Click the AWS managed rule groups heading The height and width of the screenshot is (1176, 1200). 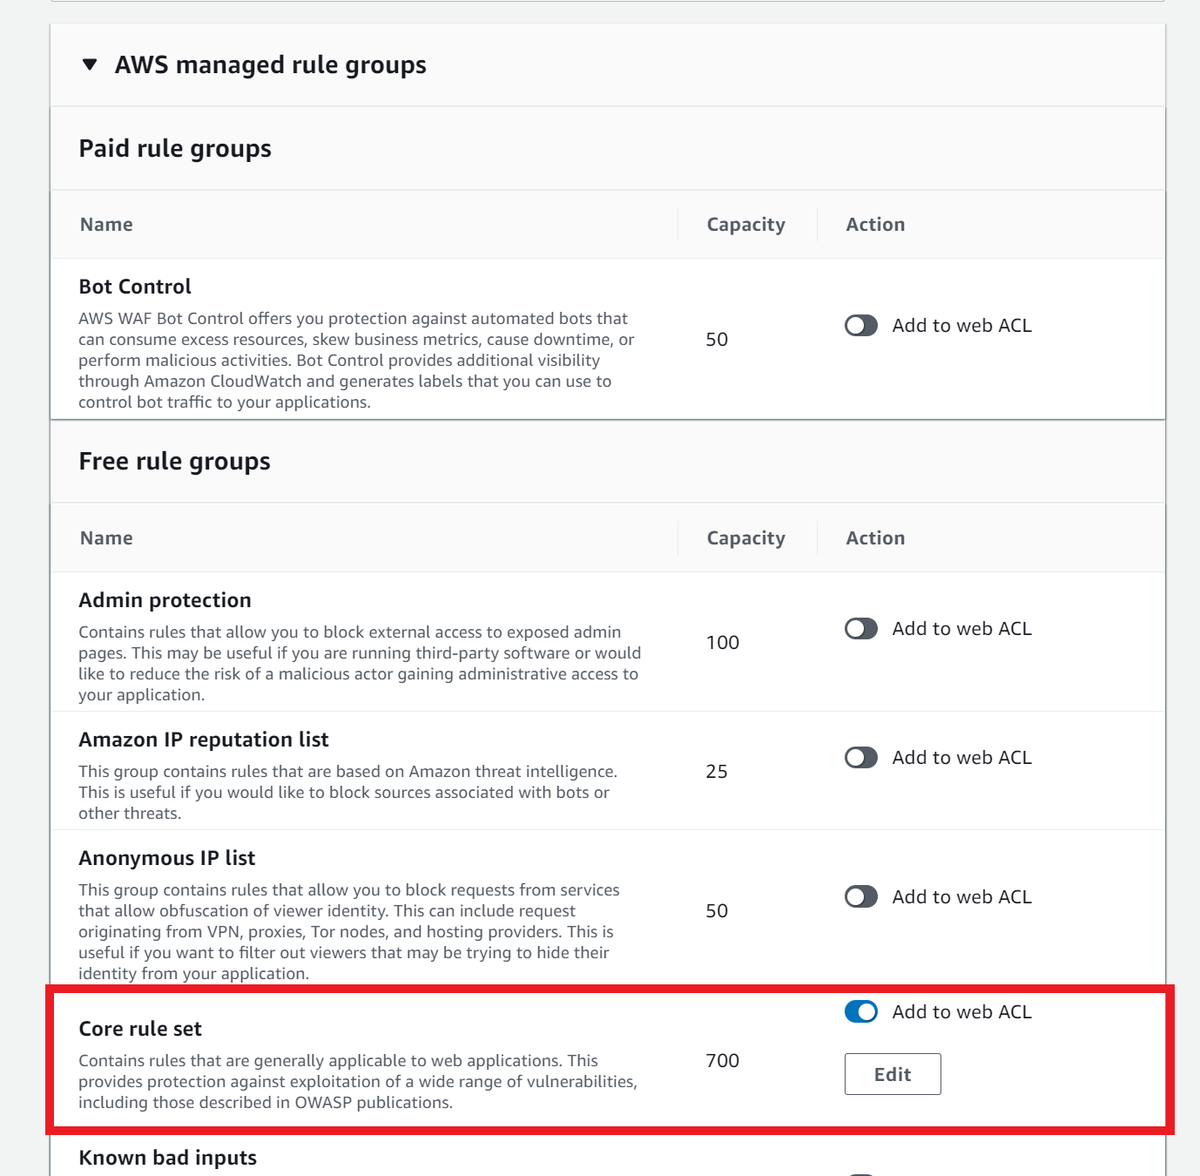pyautogui.click(x=270, y=65)
